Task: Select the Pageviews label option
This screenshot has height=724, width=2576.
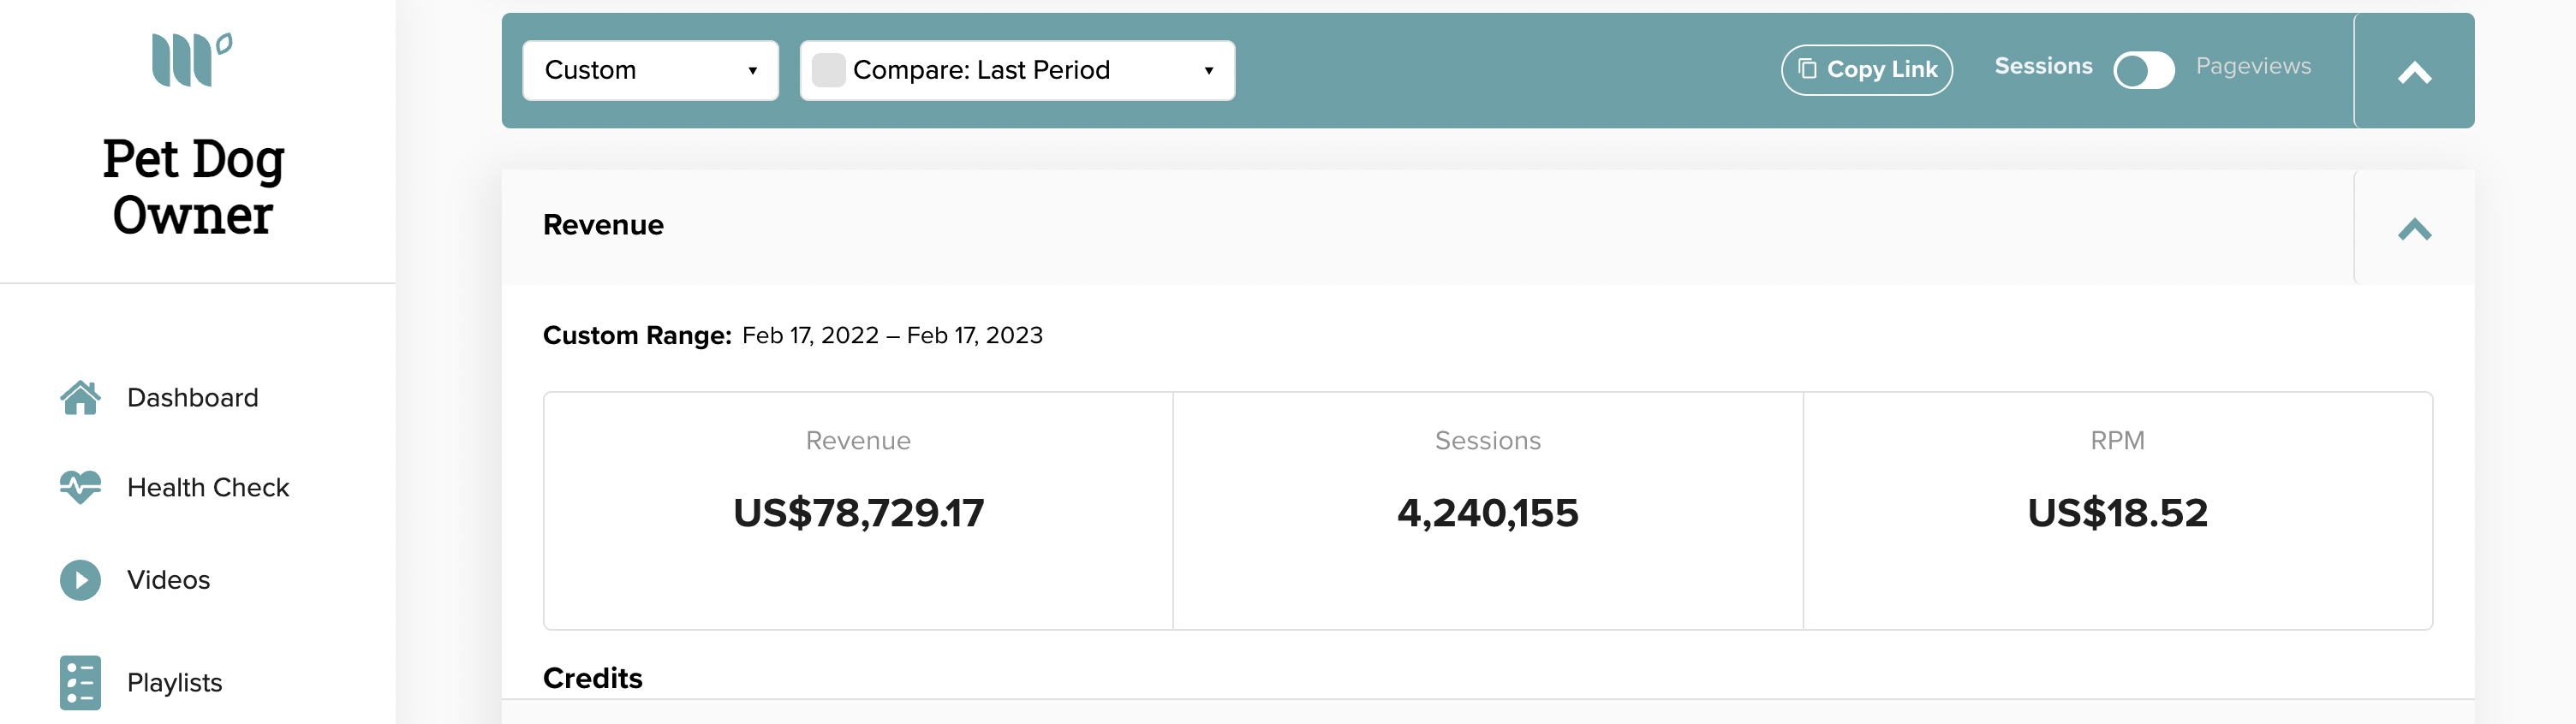Action: (2253, 66)
